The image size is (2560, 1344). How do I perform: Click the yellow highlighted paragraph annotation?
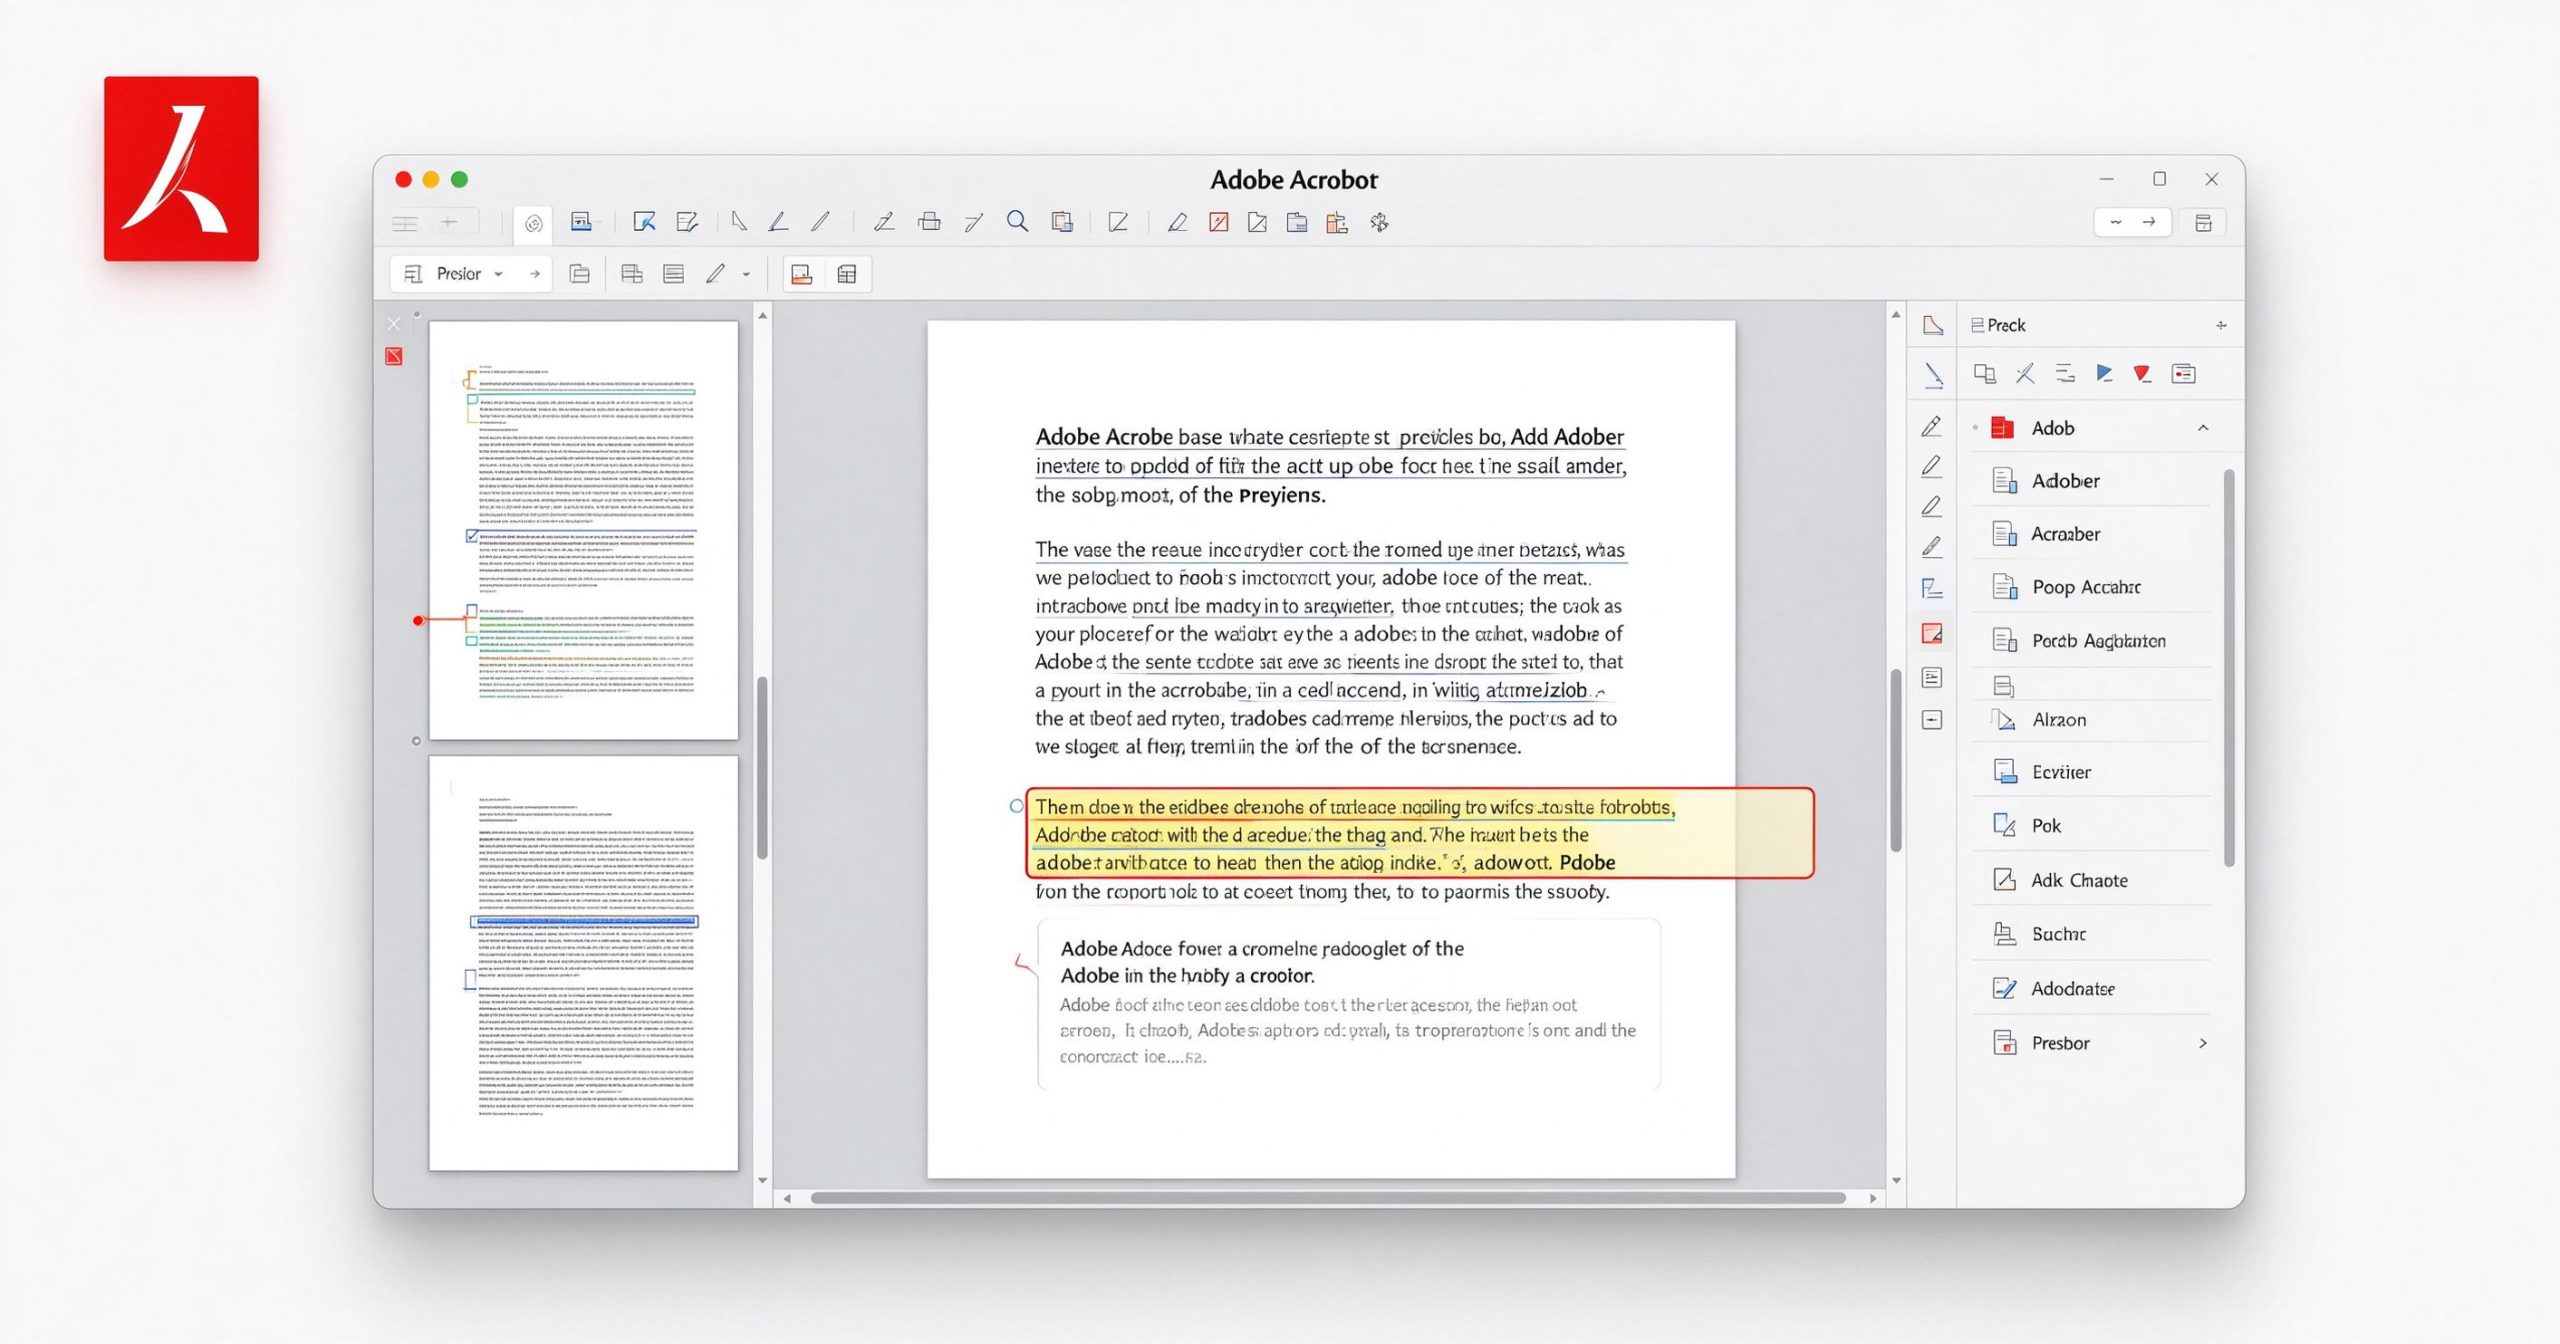point(1420,834)
